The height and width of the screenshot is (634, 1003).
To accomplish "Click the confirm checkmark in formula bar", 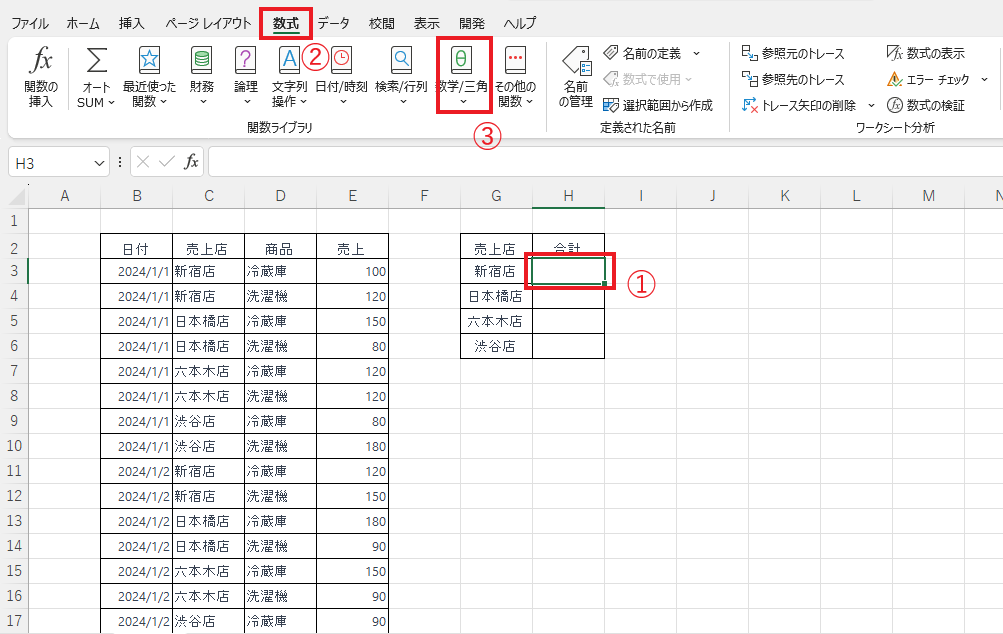I will click(166, 162).
